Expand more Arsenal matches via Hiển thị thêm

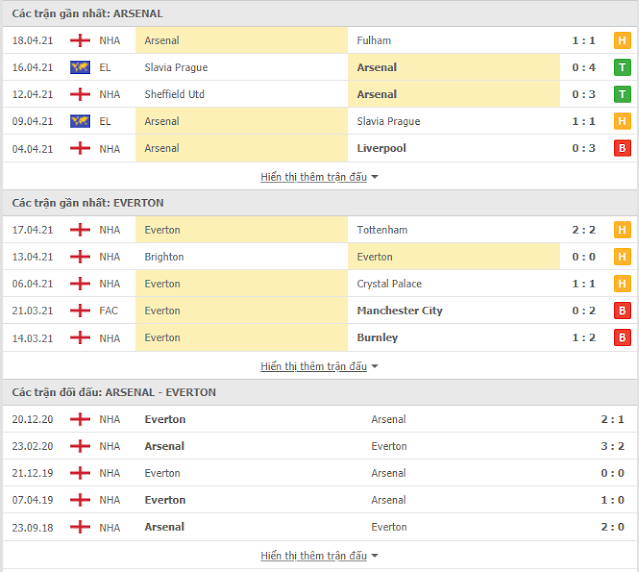tap(319, 177)
